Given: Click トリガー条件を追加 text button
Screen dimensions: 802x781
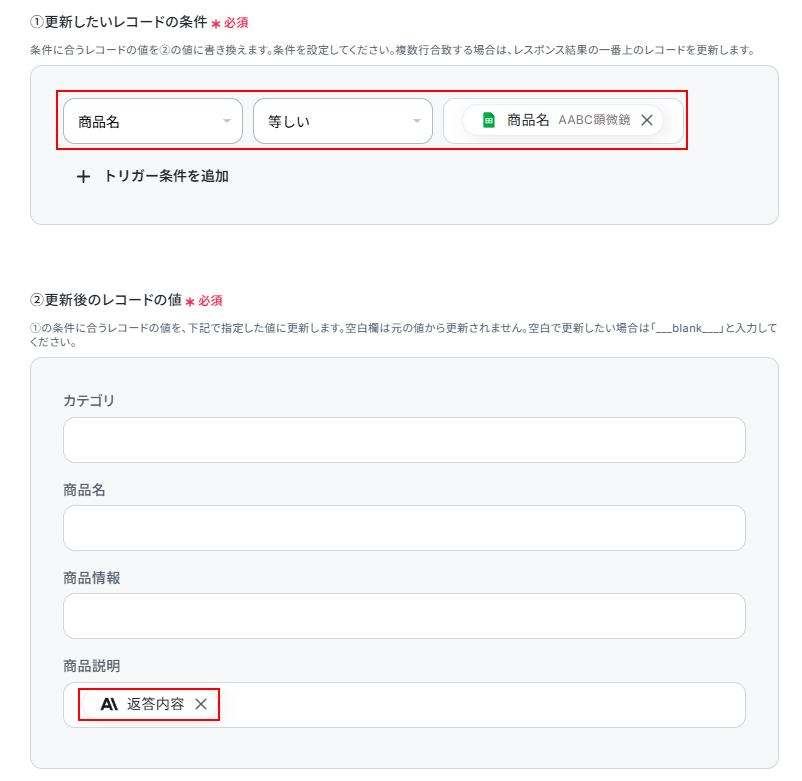Looking at the screenshot, I should point(166,176).
